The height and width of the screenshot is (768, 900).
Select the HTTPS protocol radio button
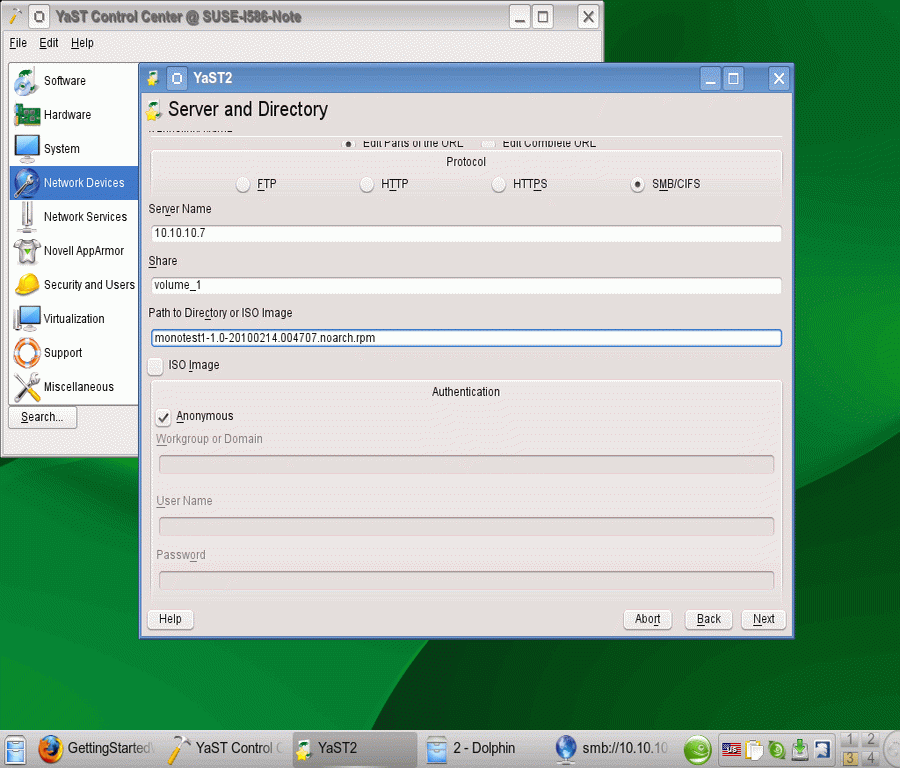tap(499, 184)
